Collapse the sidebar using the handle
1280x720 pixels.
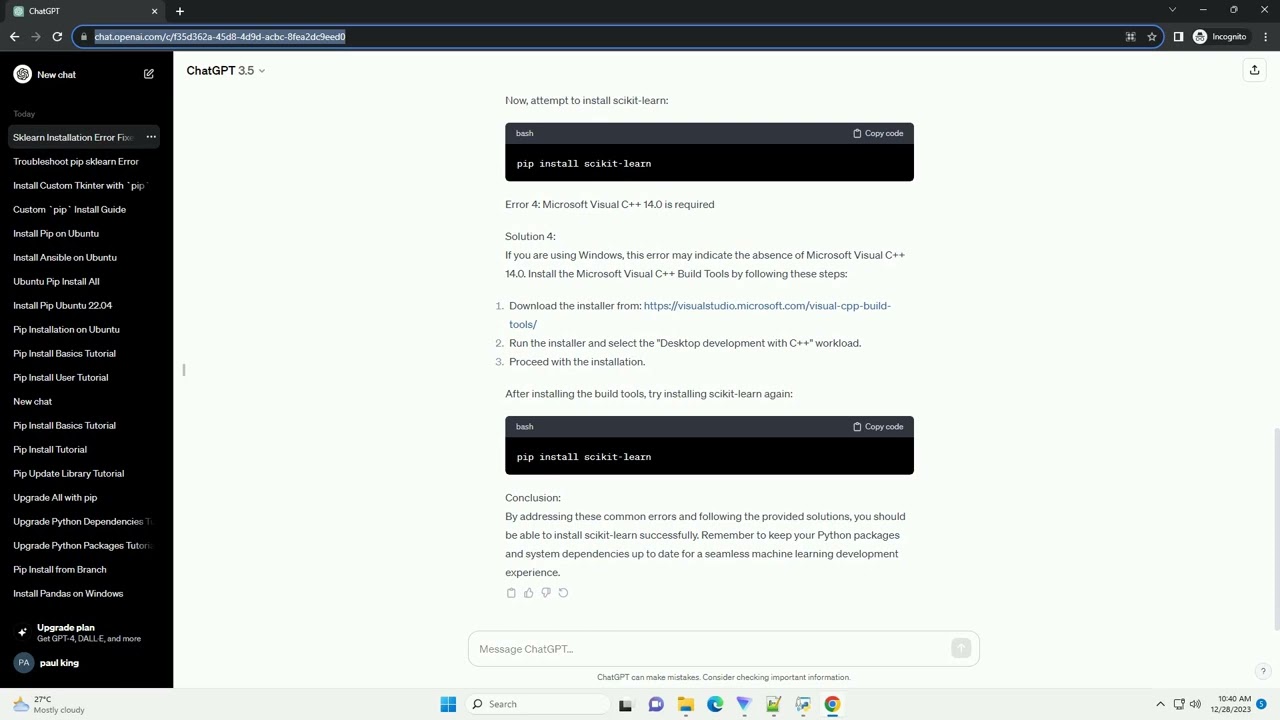pos(183,371)
